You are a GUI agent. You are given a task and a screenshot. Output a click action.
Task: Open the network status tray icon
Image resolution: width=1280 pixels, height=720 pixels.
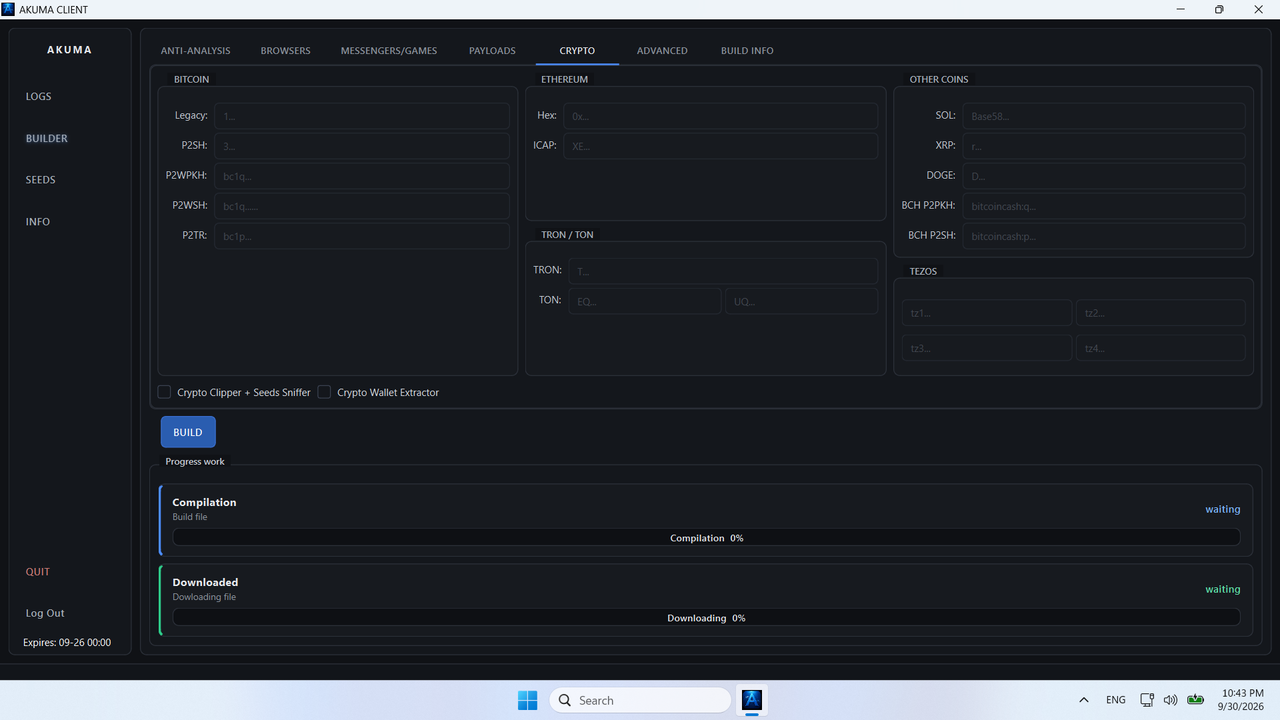pyautogui.click(x=1147, y=700)
